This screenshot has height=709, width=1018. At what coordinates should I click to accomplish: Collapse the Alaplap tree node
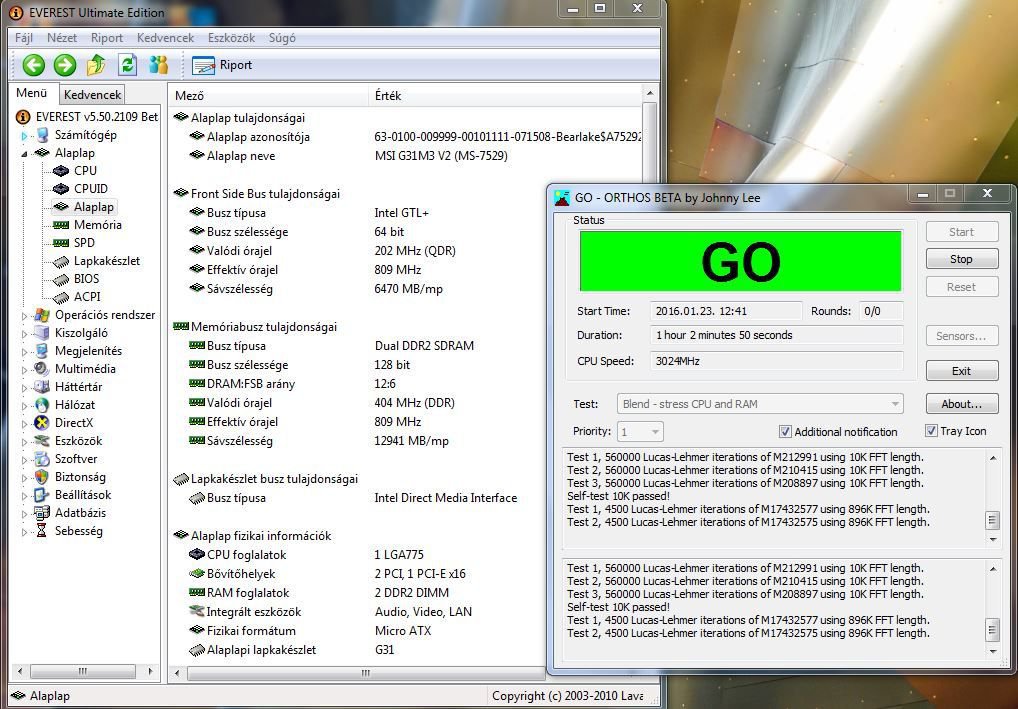point(24,154)
